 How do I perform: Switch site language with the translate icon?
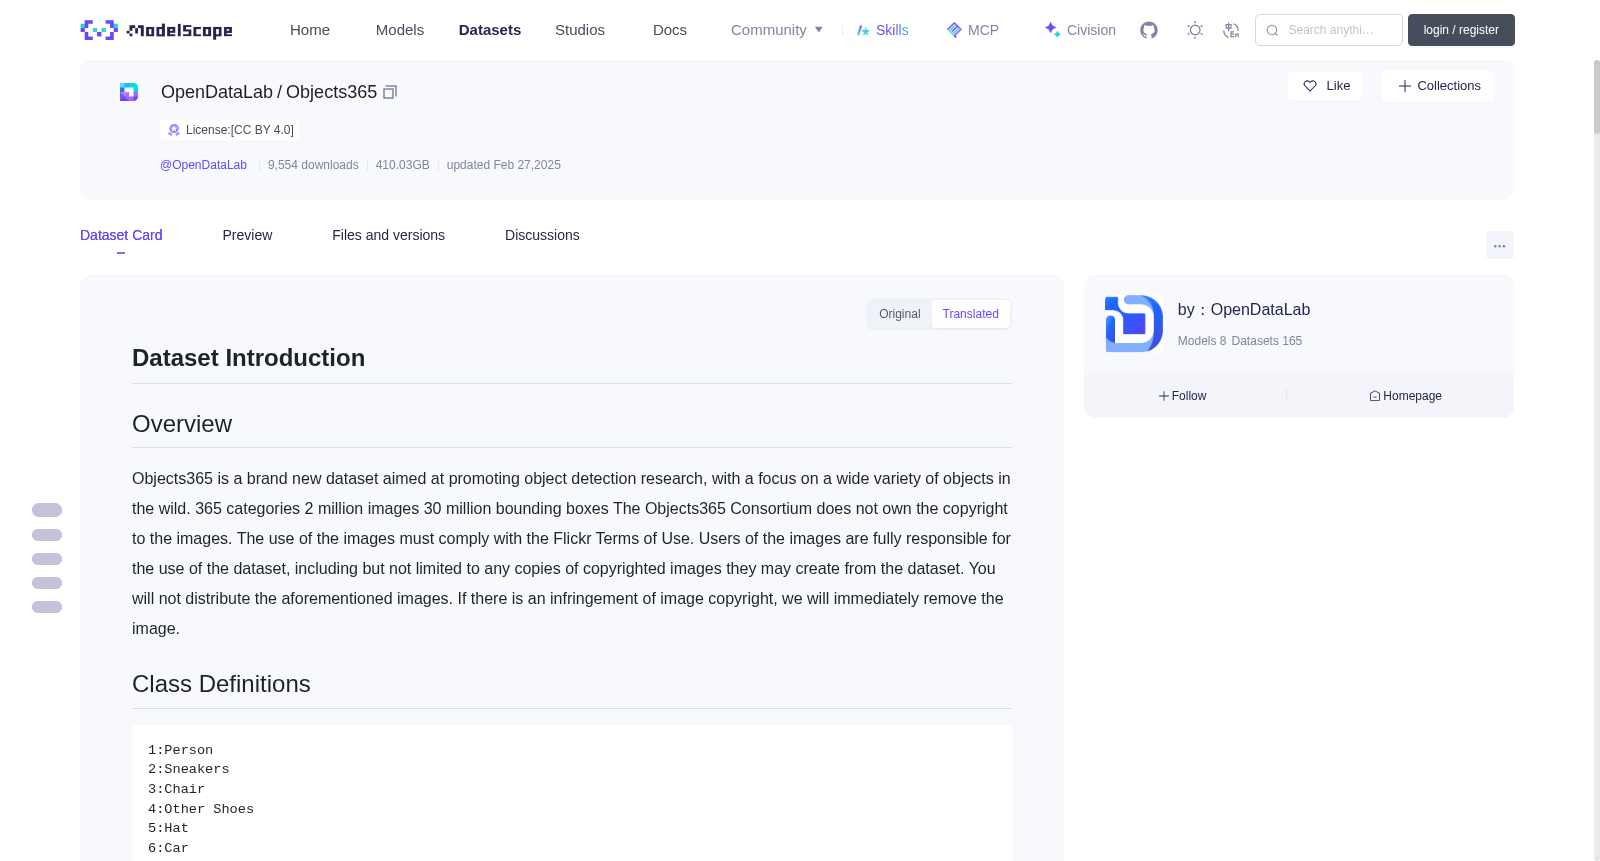tap(1231, 30)
